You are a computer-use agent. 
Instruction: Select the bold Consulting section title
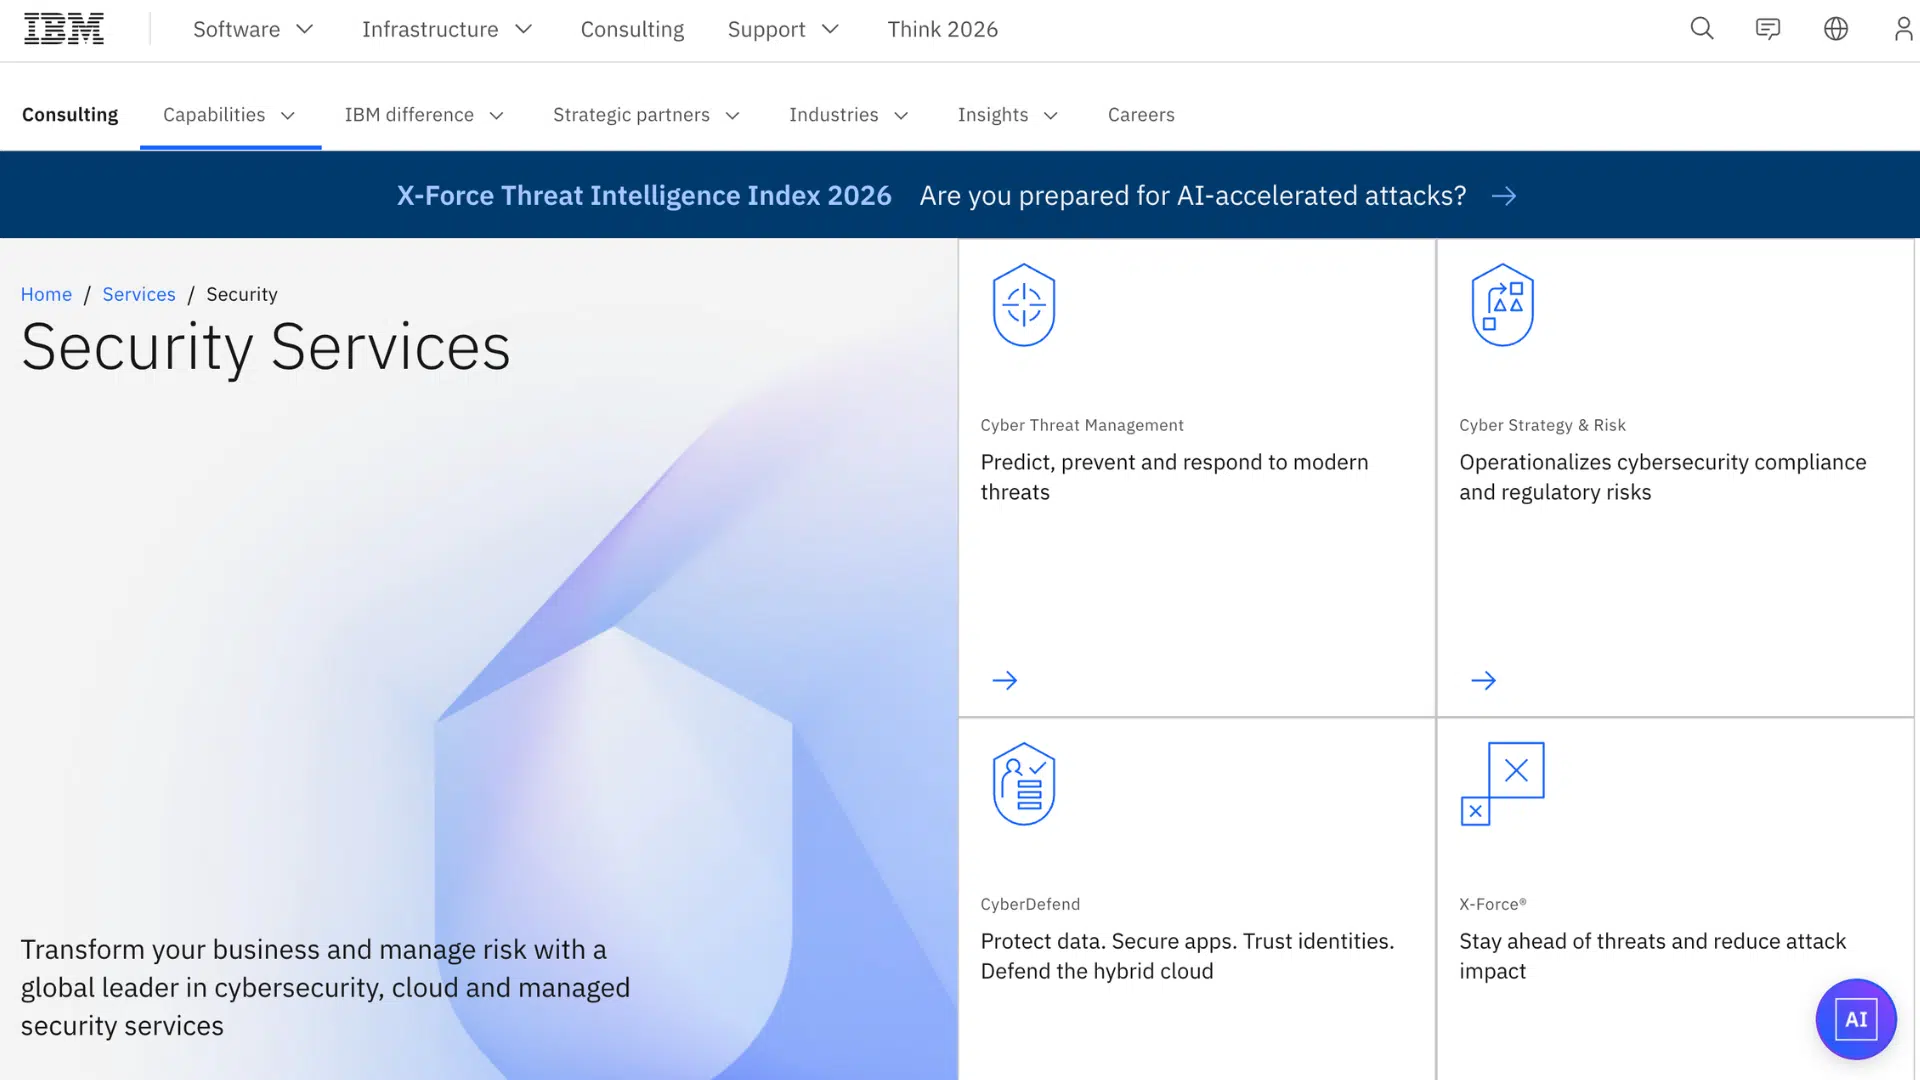click(x=70, y=115)
